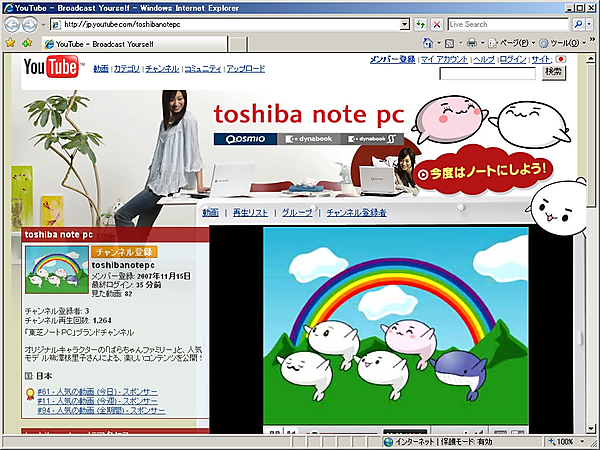Click the vertical scrollbar up arrow
This screenshot has width=600, height=450.
click(x=590, y=59)
